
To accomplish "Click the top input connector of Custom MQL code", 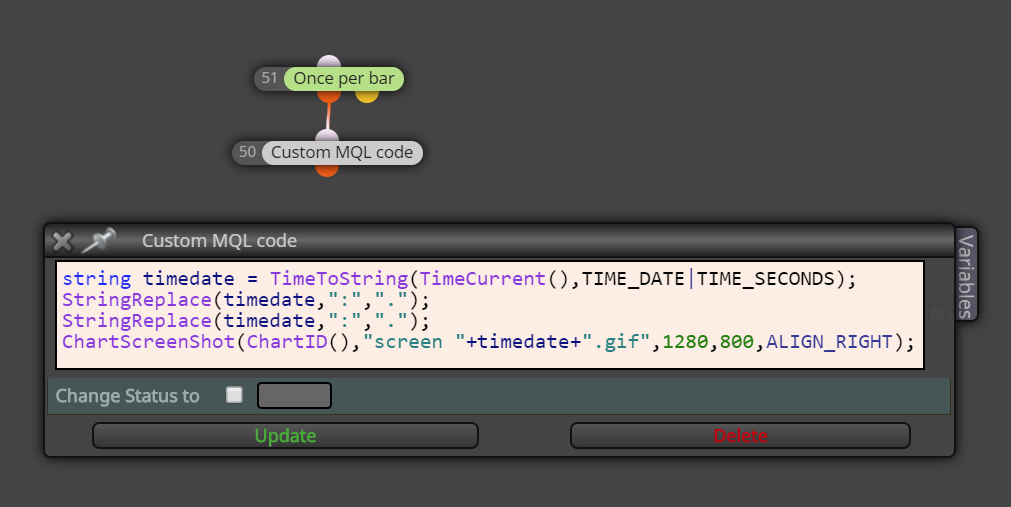I will click(x=327, y=135).
